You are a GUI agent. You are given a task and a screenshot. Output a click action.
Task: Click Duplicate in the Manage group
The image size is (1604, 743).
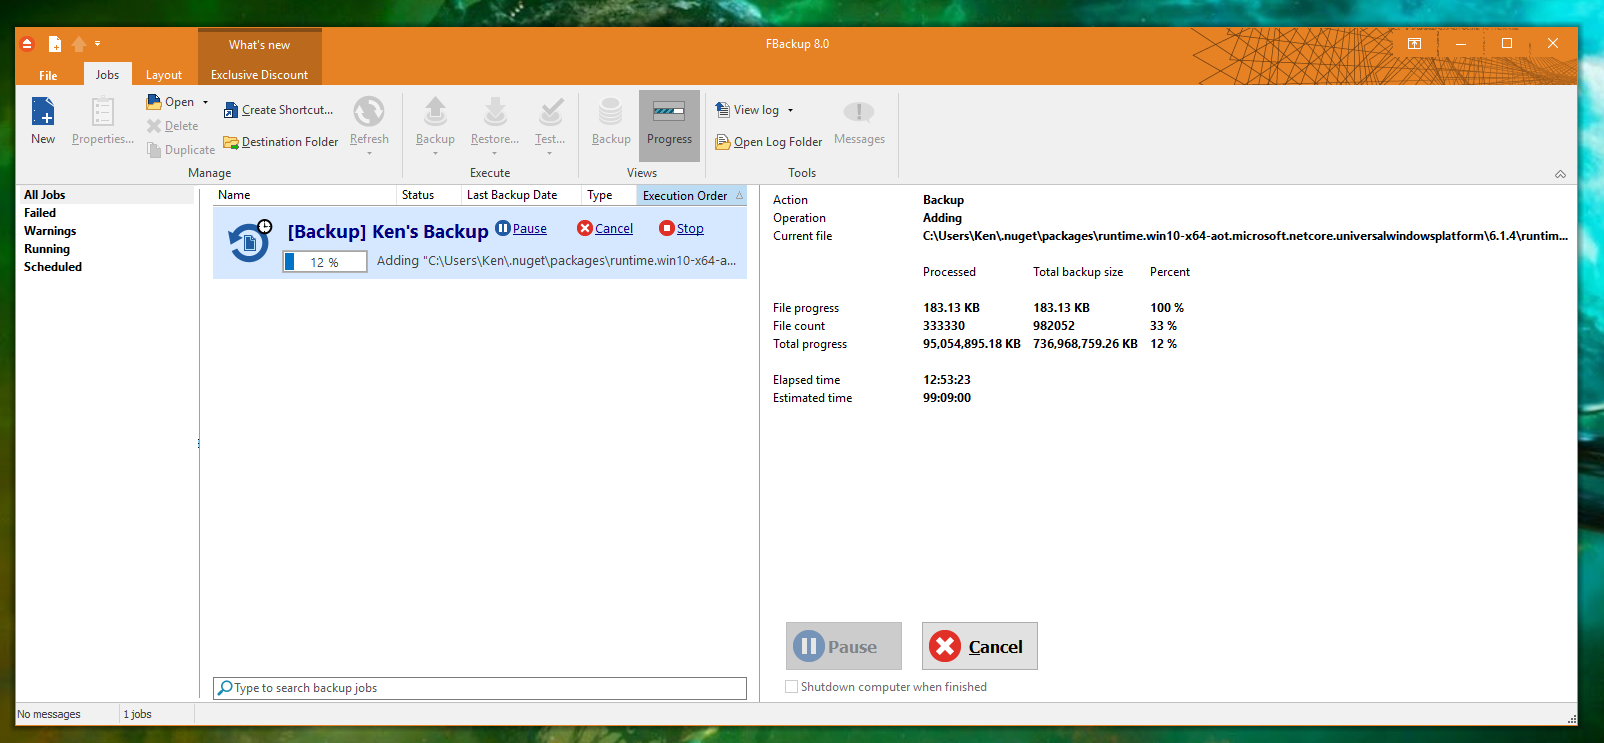[x=181, y=150]
